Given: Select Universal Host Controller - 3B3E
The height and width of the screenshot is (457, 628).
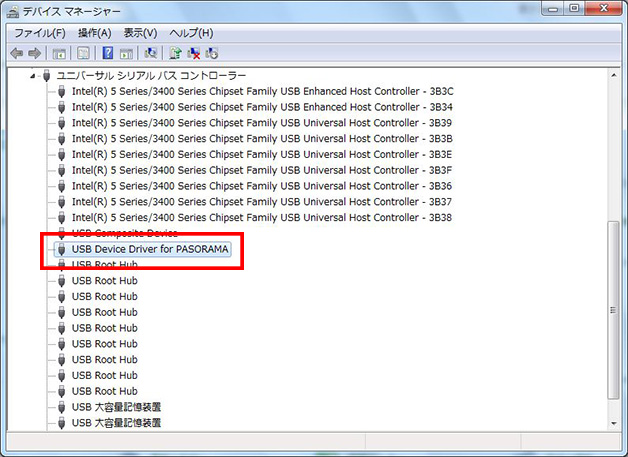Looking at the screenshot, I should click(x=262, y=154).
